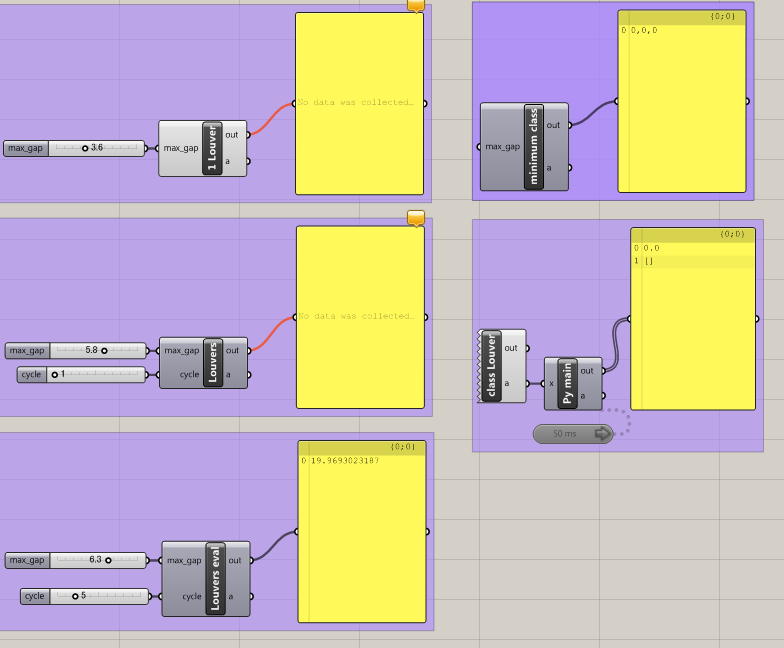This screenshot has height=648, width=784.
Task: Click the orange balloon above the top panel
Action: (416, 5)
